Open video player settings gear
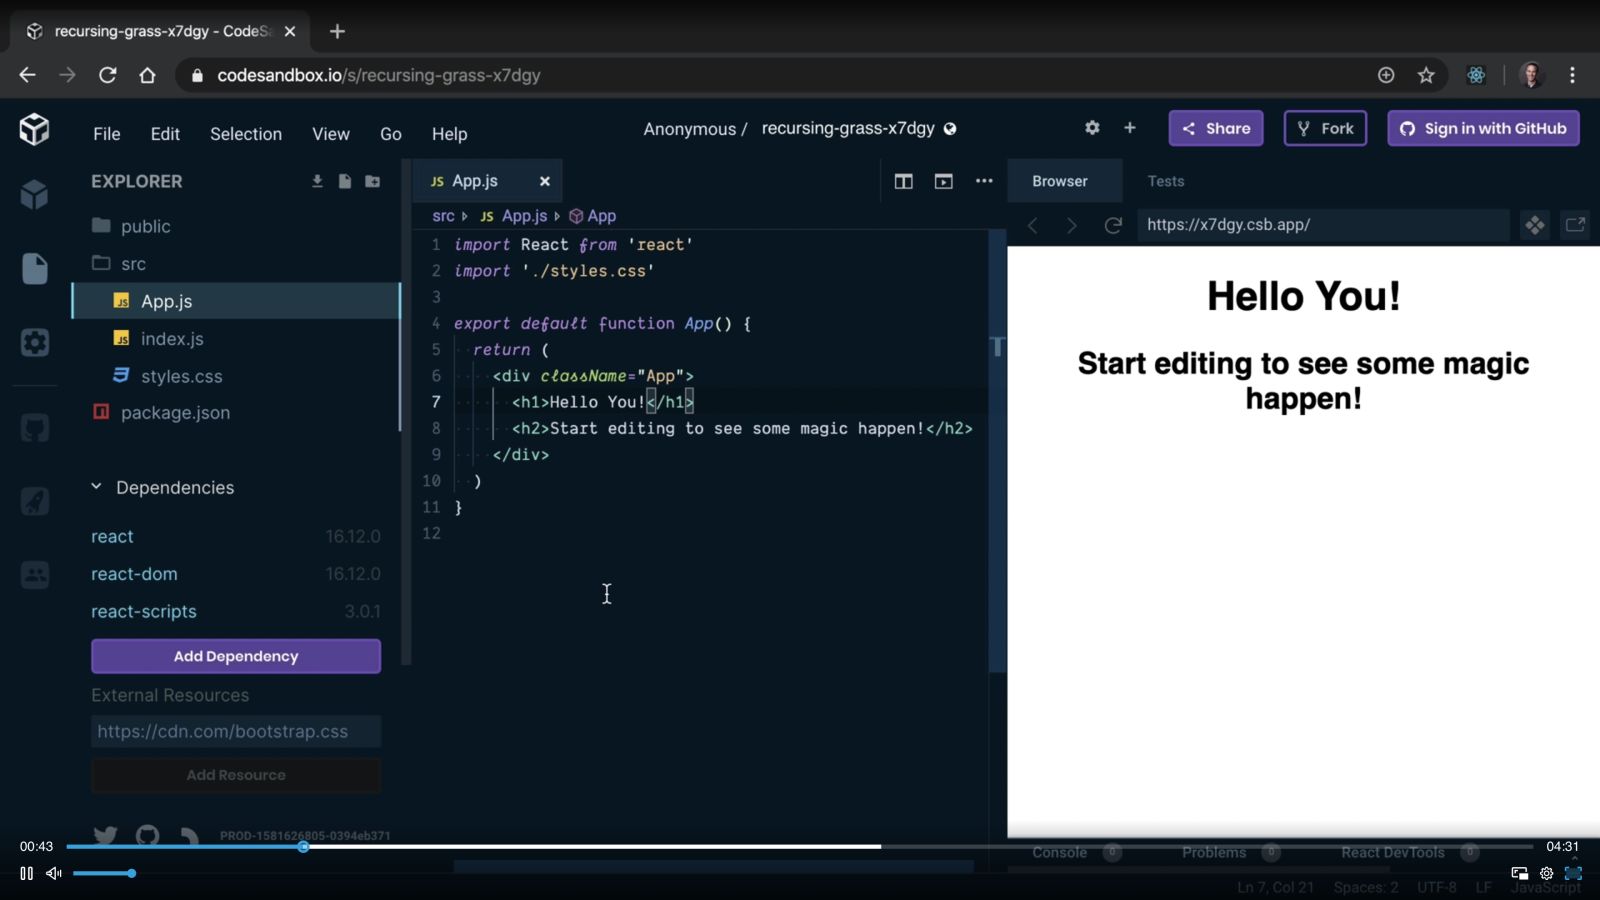1600x900 pixels. (x=1546, y=873)
